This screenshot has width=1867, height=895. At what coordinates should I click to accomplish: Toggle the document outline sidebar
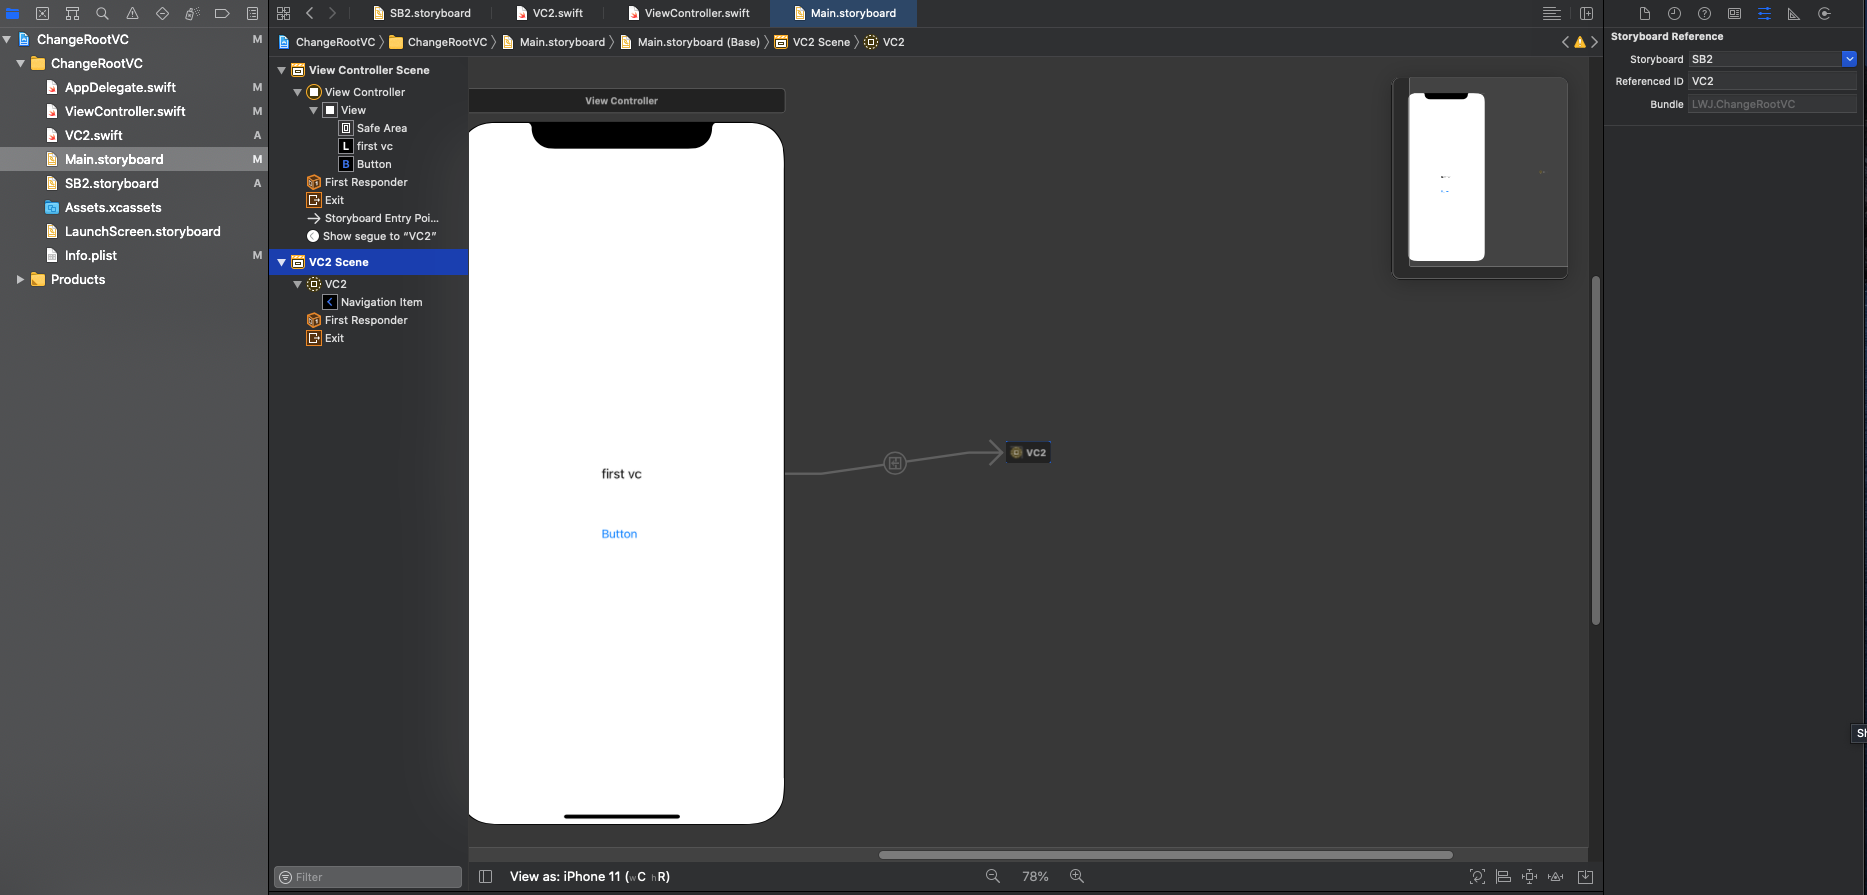486,876
